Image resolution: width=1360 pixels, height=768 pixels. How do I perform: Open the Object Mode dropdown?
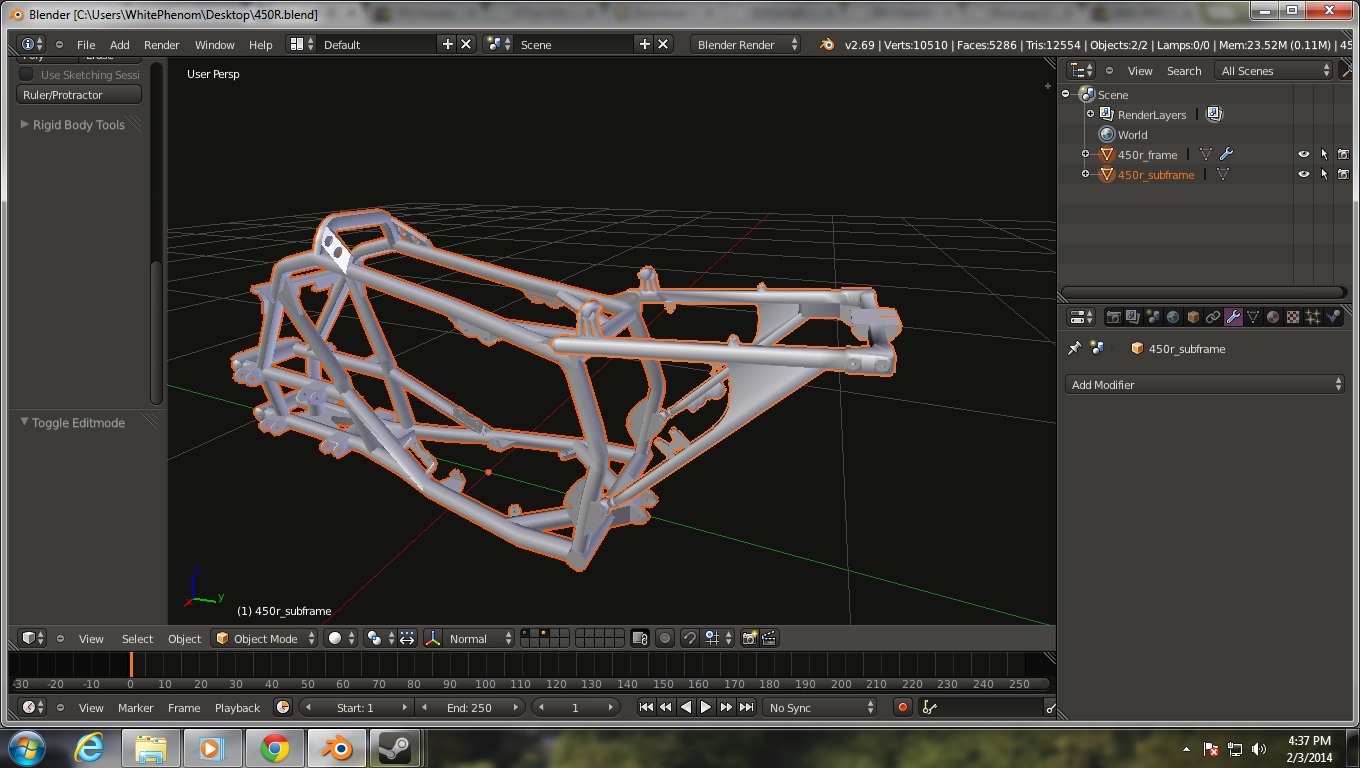click(265, 638)
